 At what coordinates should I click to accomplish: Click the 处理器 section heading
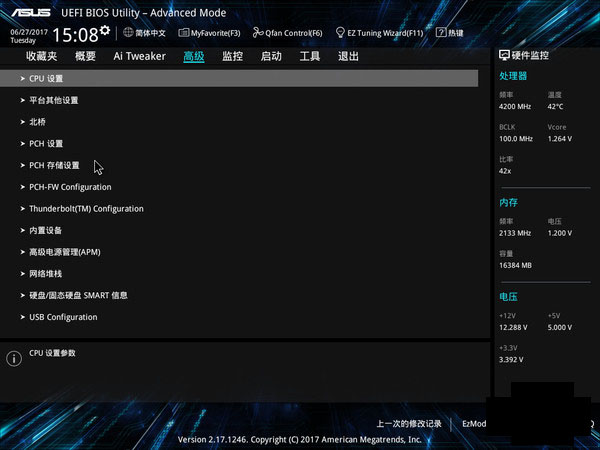point(513,76)
